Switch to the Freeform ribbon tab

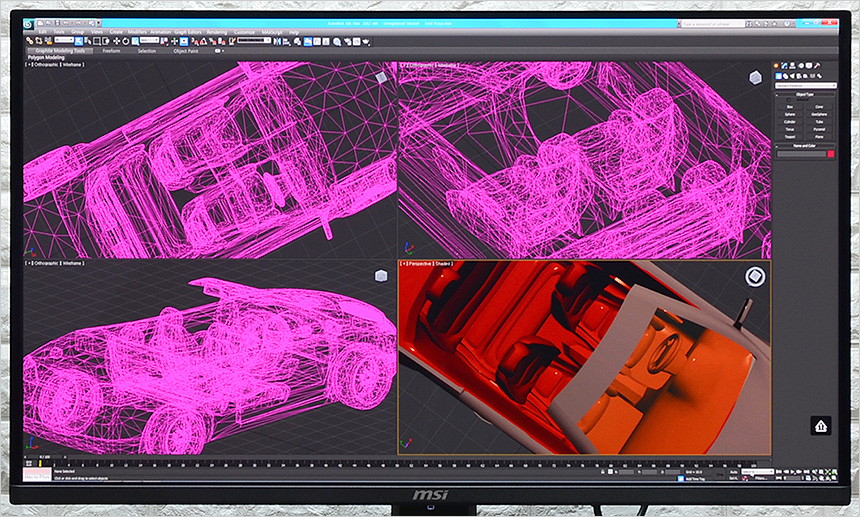pos(112,50)
